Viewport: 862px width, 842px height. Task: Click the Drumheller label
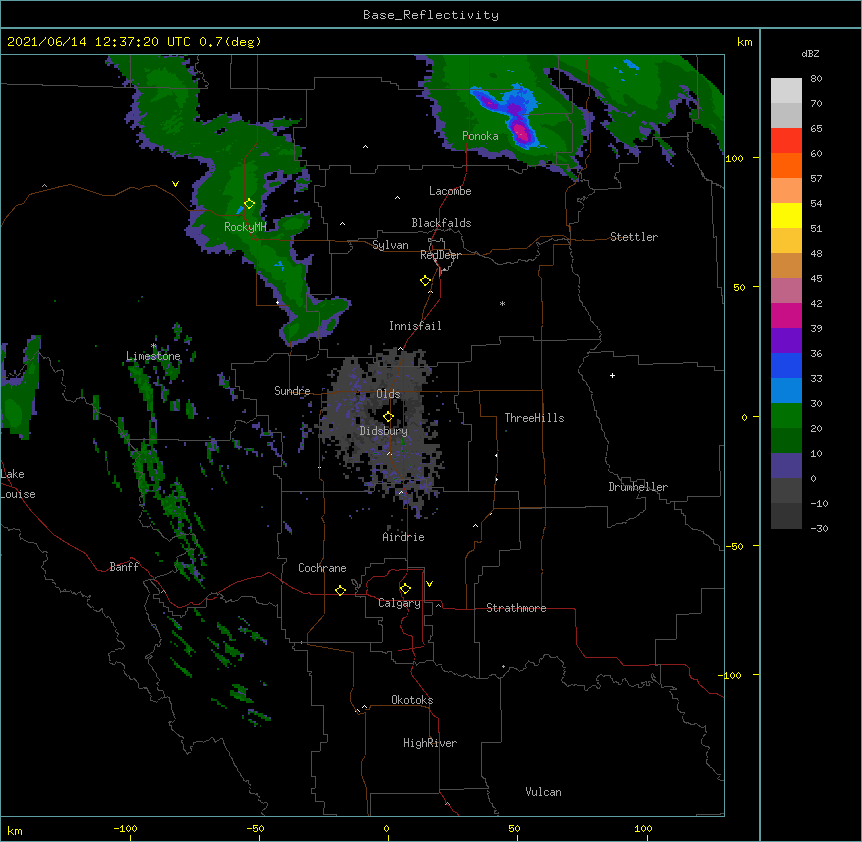point(638,487)
